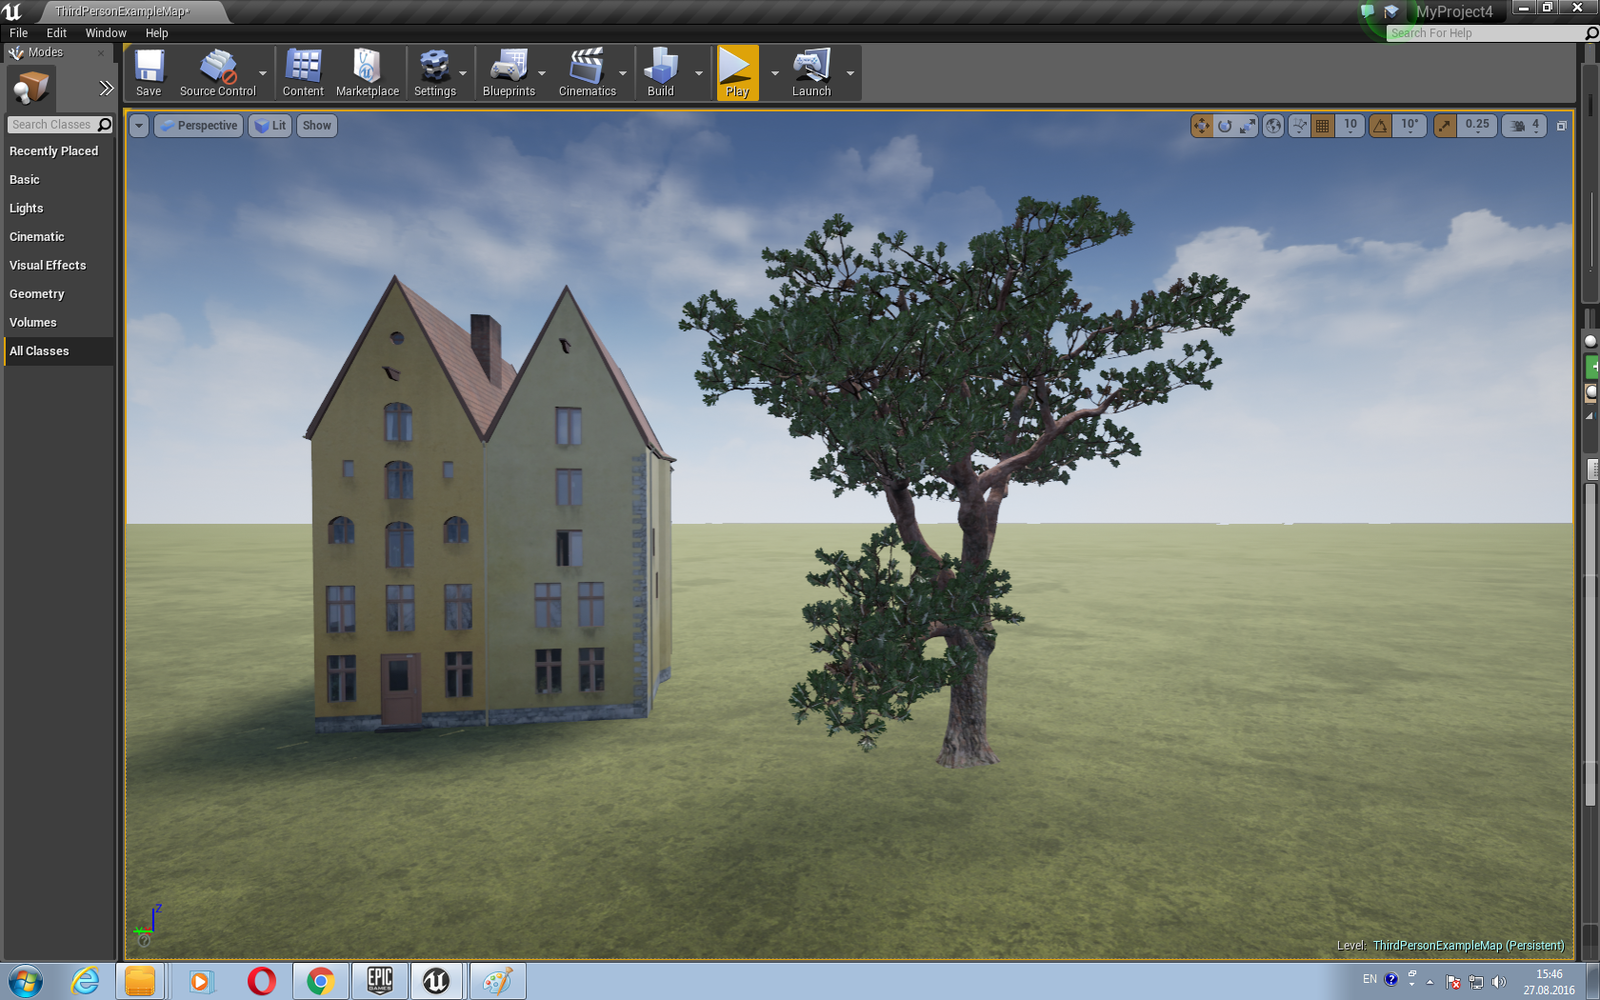Toggle scale snapping in the viewport
This screenshot has width=1600, height=1000.
pyautogui.click(x=1445, y=126)
